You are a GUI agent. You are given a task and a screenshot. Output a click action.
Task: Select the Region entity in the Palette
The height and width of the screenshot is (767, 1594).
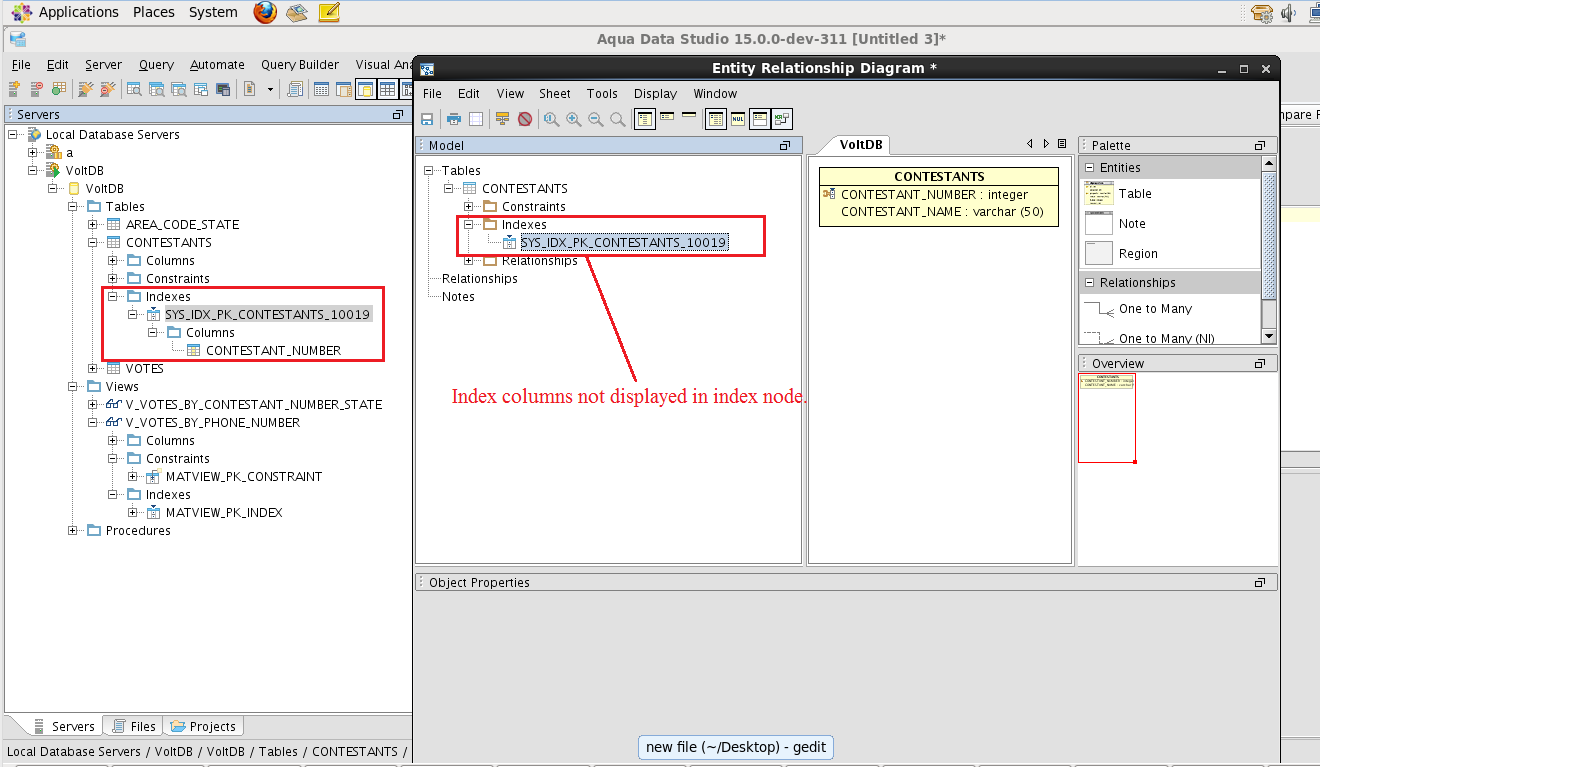pyautogui.click(x=1121, y=254)
